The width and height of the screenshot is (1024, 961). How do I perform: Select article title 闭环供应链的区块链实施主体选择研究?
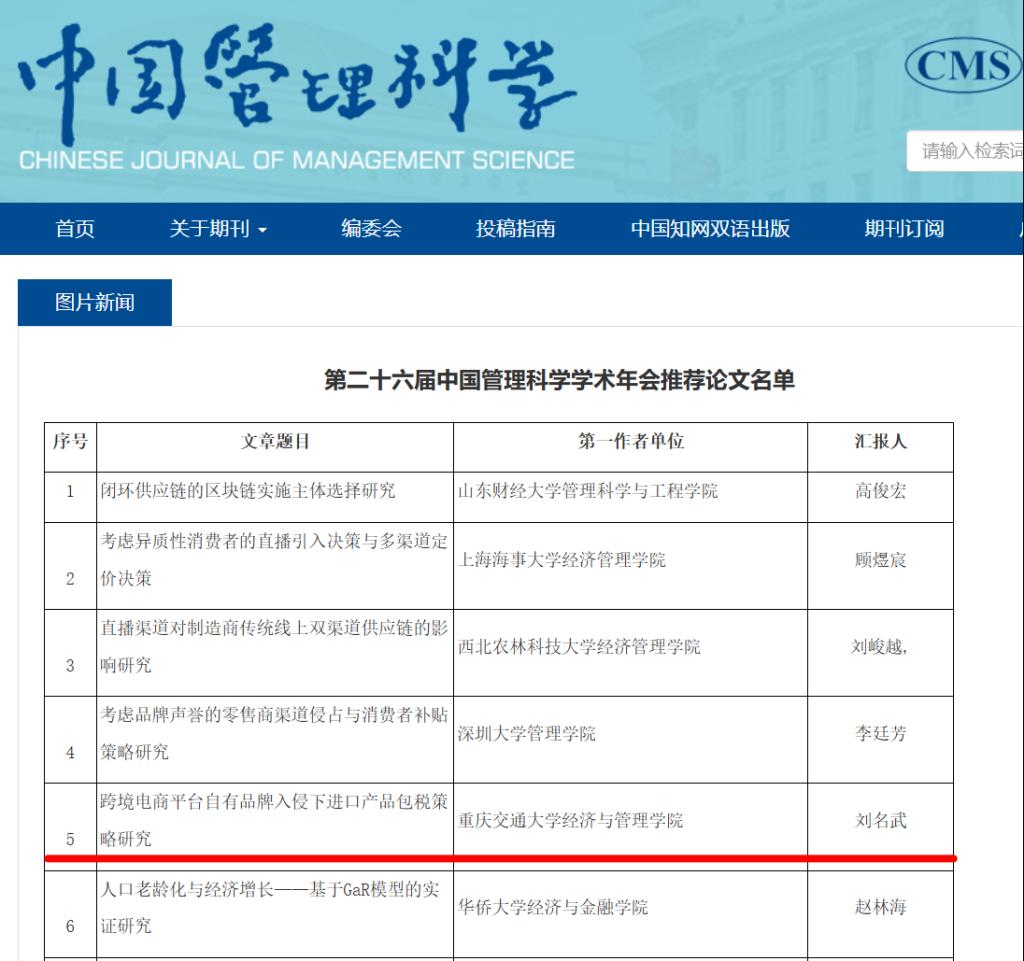click(x=248, y=491)
